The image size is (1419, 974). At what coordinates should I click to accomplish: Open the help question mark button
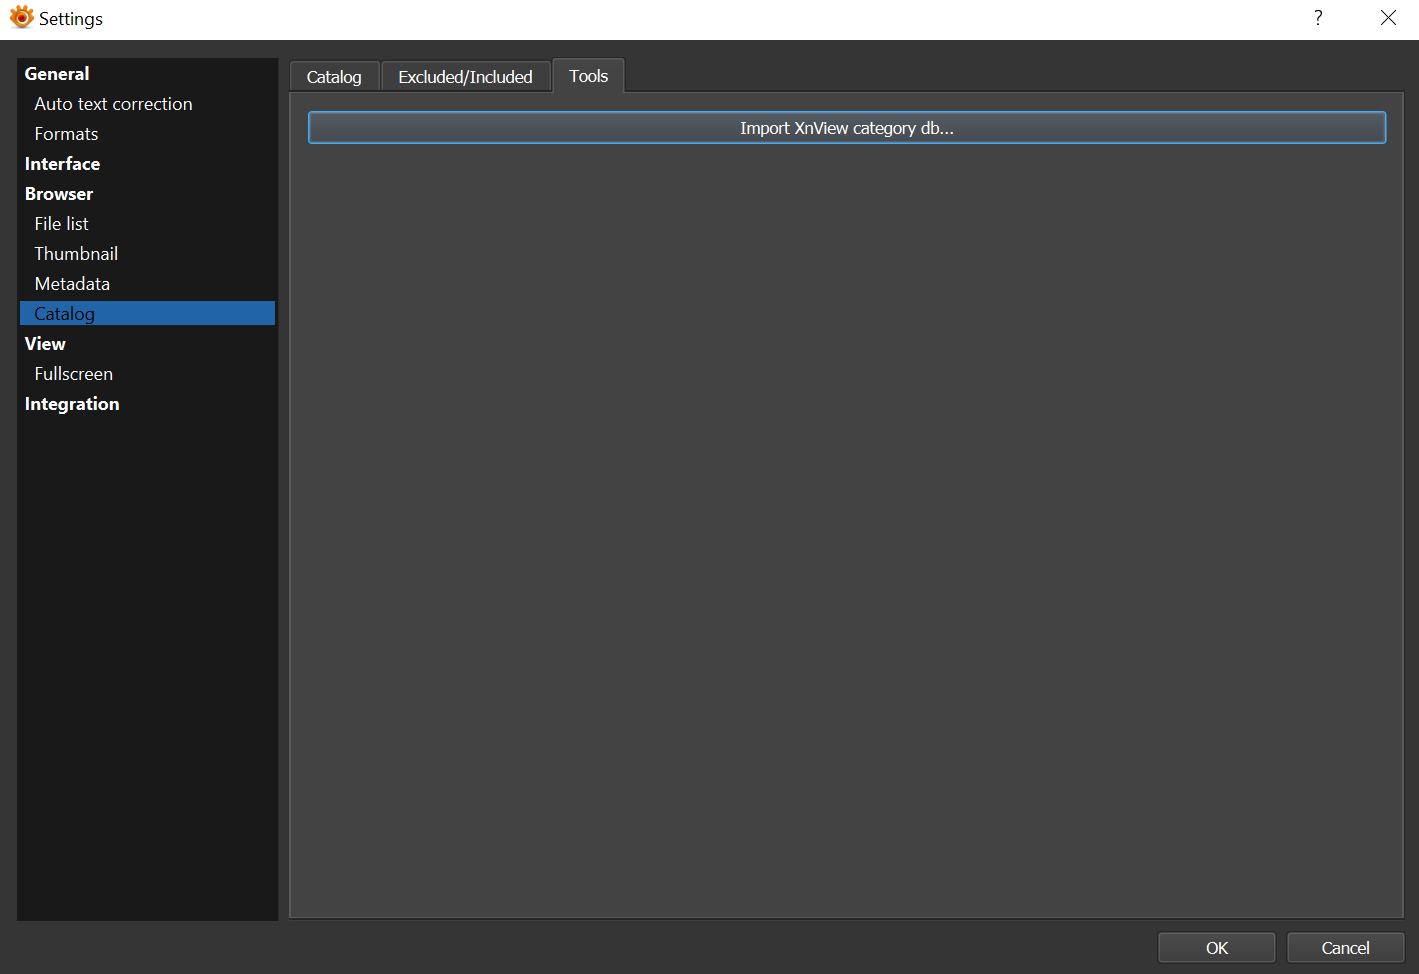[1318, 18]
